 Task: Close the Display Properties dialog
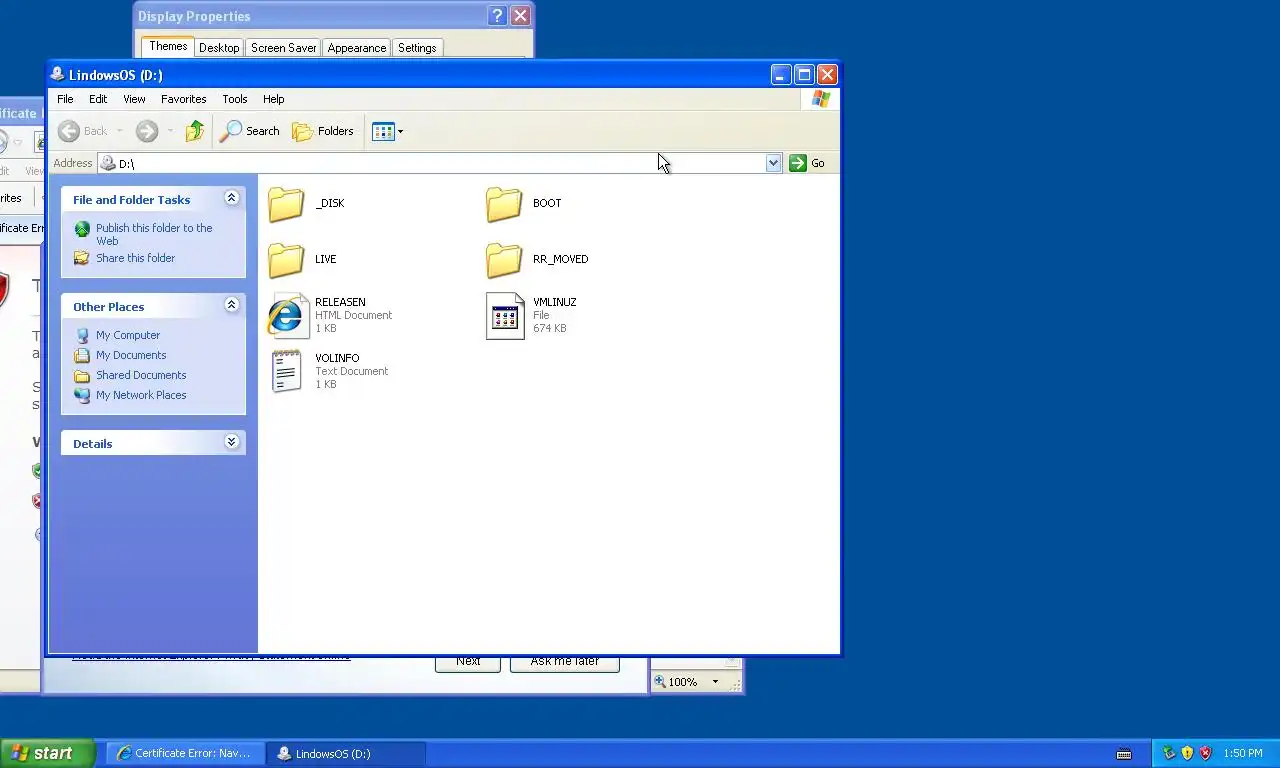(x=520, y=16)
